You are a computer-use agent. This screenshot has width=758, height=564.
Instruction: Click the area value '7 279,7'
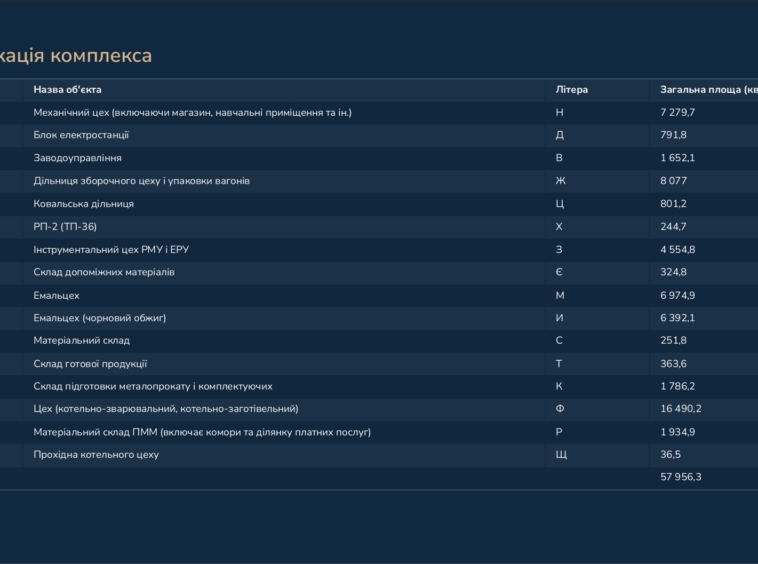[678, 113]
